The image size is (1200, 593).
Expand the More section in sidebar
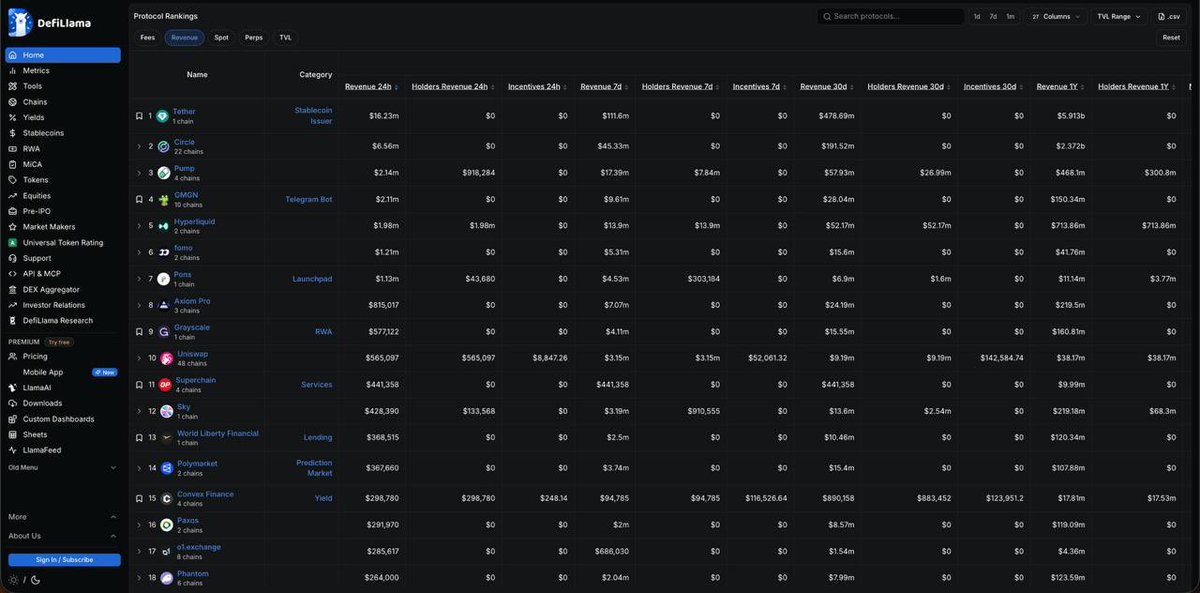coord(113,517)
